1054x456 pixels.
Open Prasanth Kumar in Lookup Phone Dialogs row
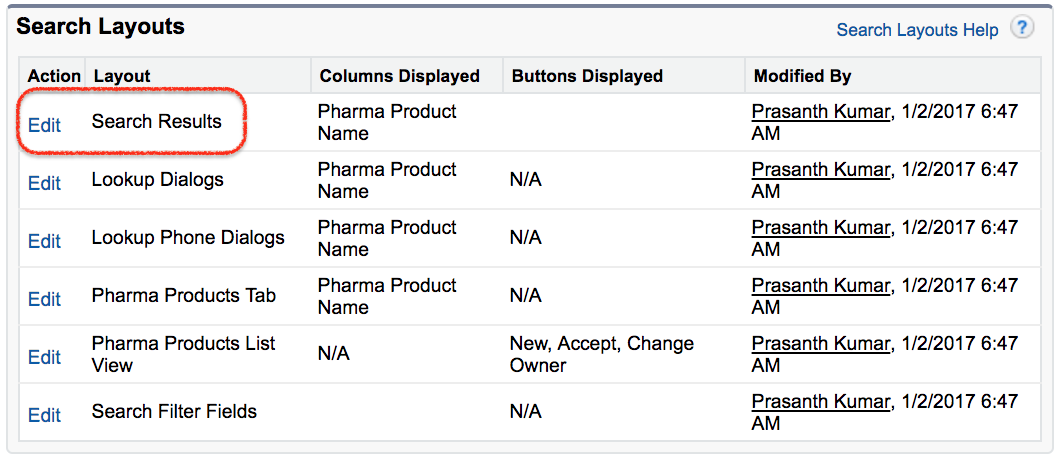tap(821, 227)
